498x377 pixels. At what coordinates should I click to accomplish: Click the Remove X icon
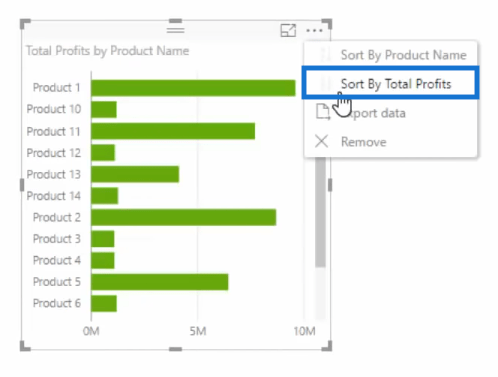322,141
